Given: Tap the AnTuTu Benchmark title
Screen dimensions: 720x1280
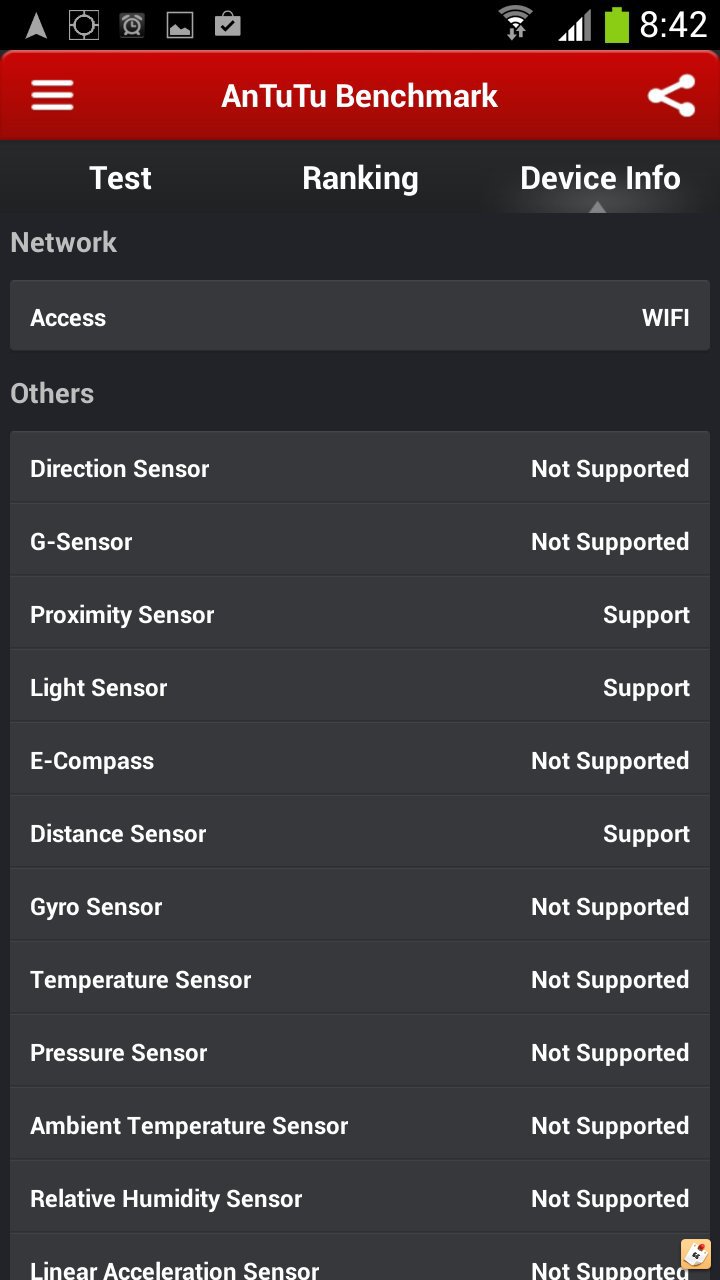Looking at the screenshot, I should pyautogui.click(x=360, y=96).
